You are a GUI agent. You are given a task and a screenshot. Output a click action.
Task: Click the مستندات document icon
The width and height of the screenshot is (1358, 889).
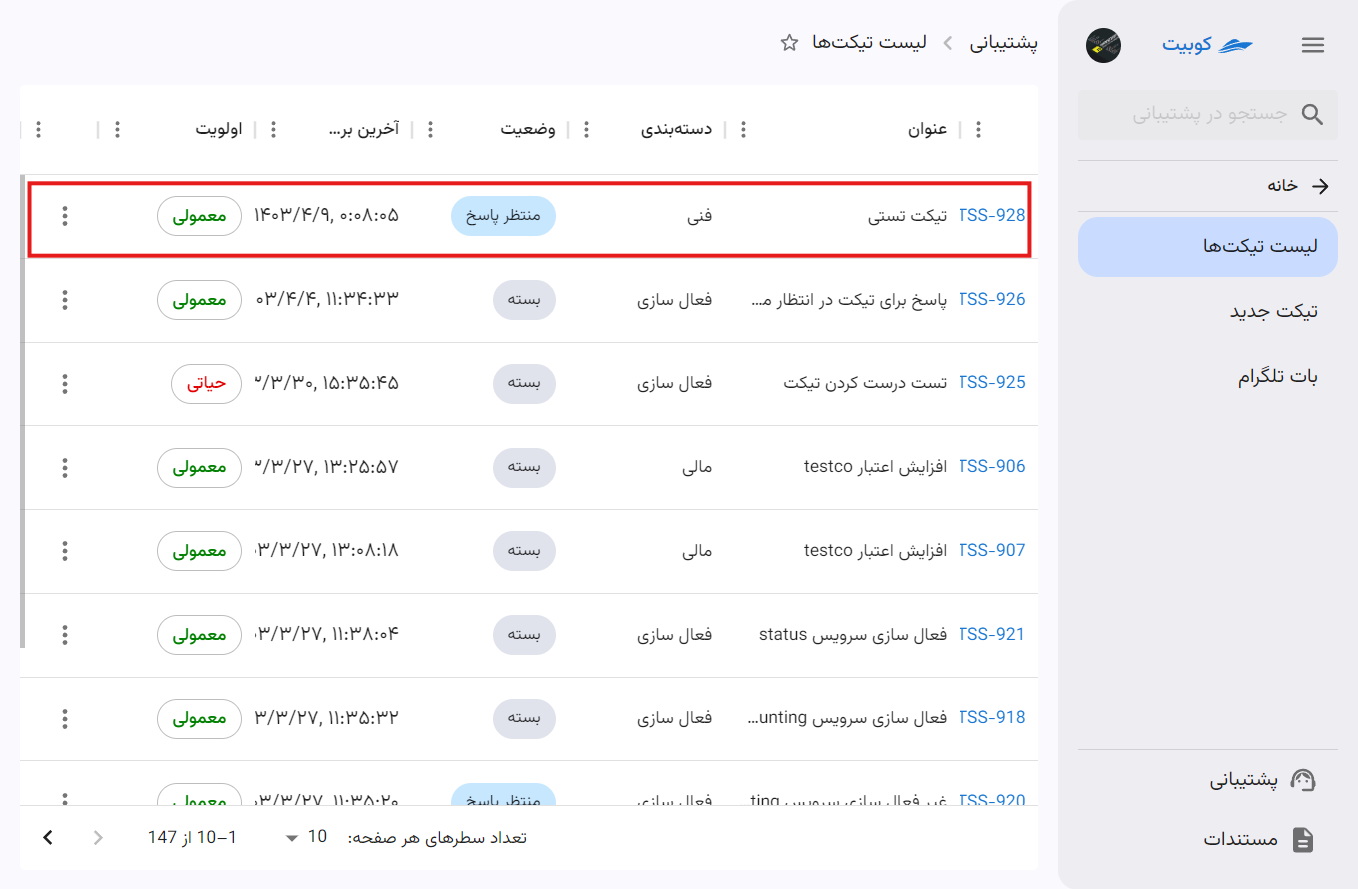pyautogui.click(x=1303, y=839)
